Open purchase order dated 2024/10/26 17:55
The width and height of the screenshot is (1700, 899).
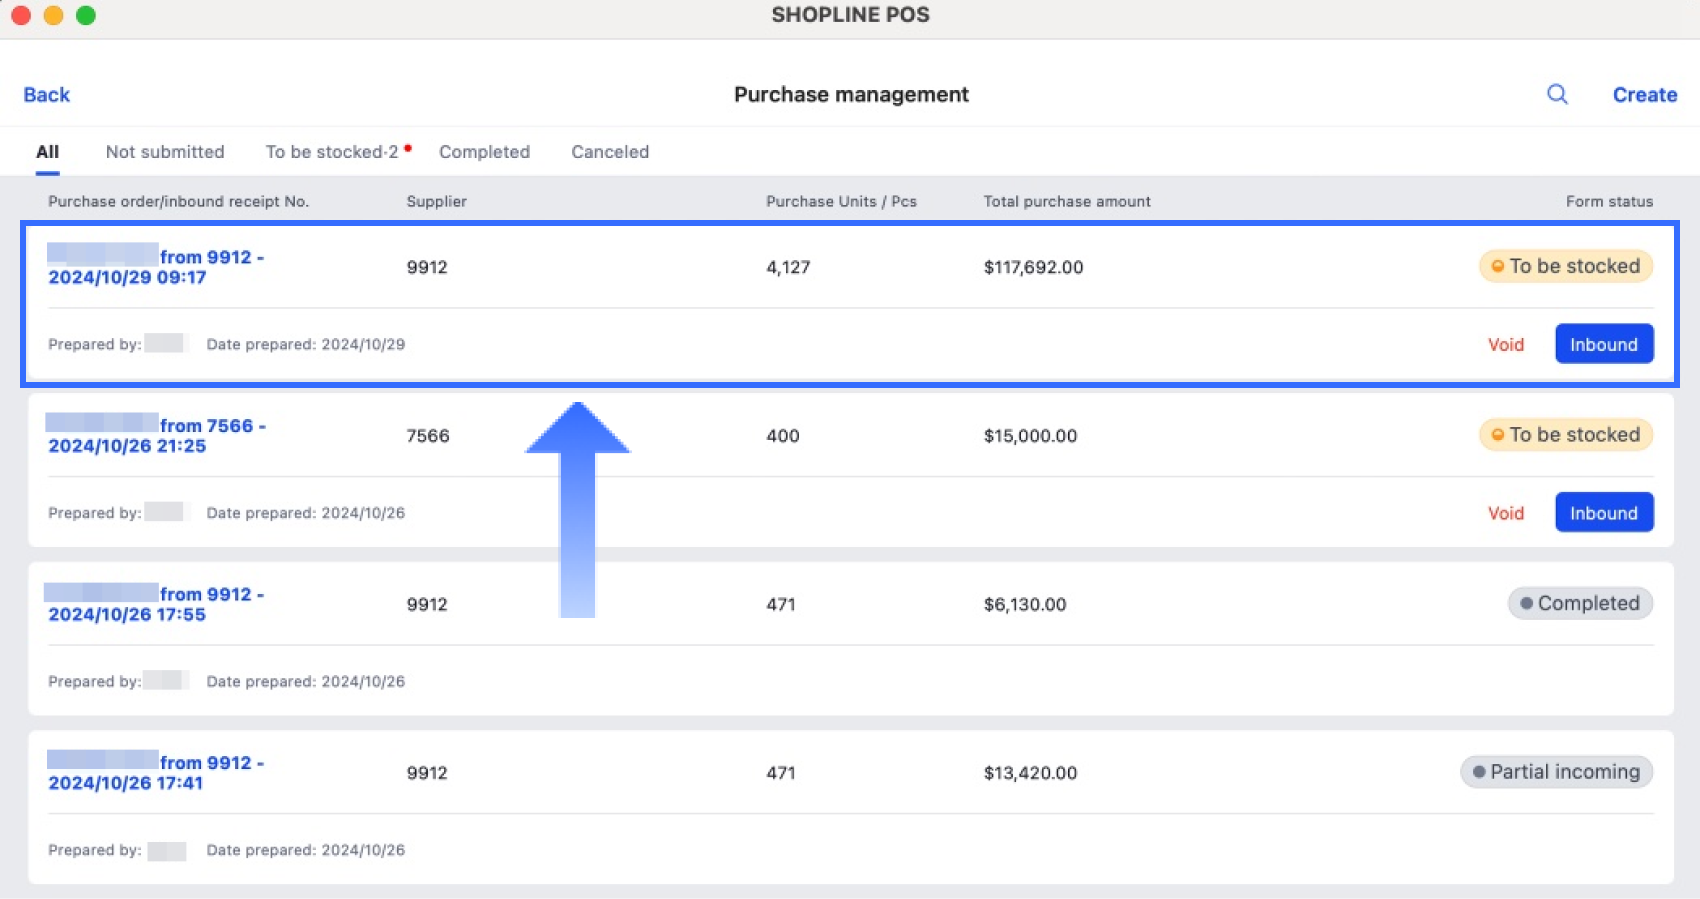tap(156, 604)
